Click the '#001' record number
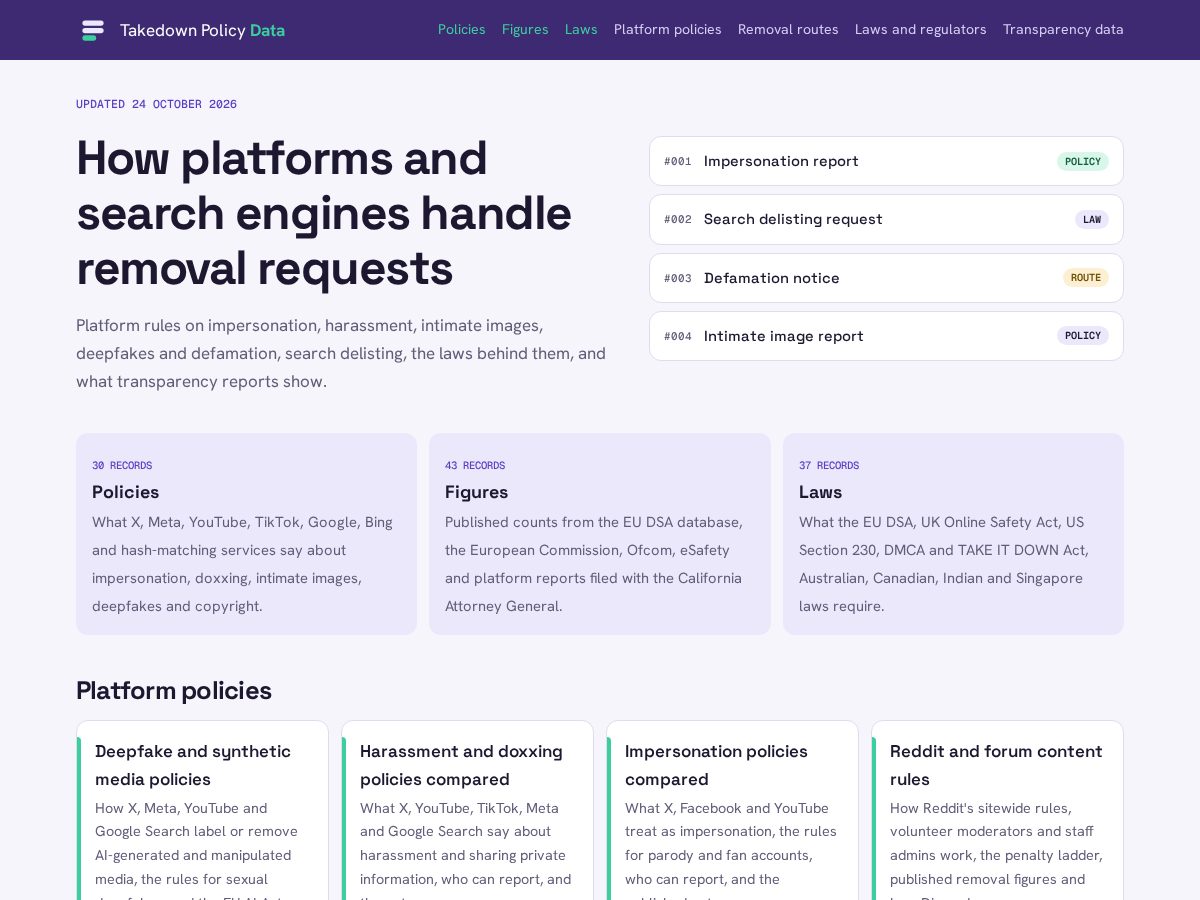Image resolution: width=1200 pixels, height=900 pixels. [x=678, y=161]
